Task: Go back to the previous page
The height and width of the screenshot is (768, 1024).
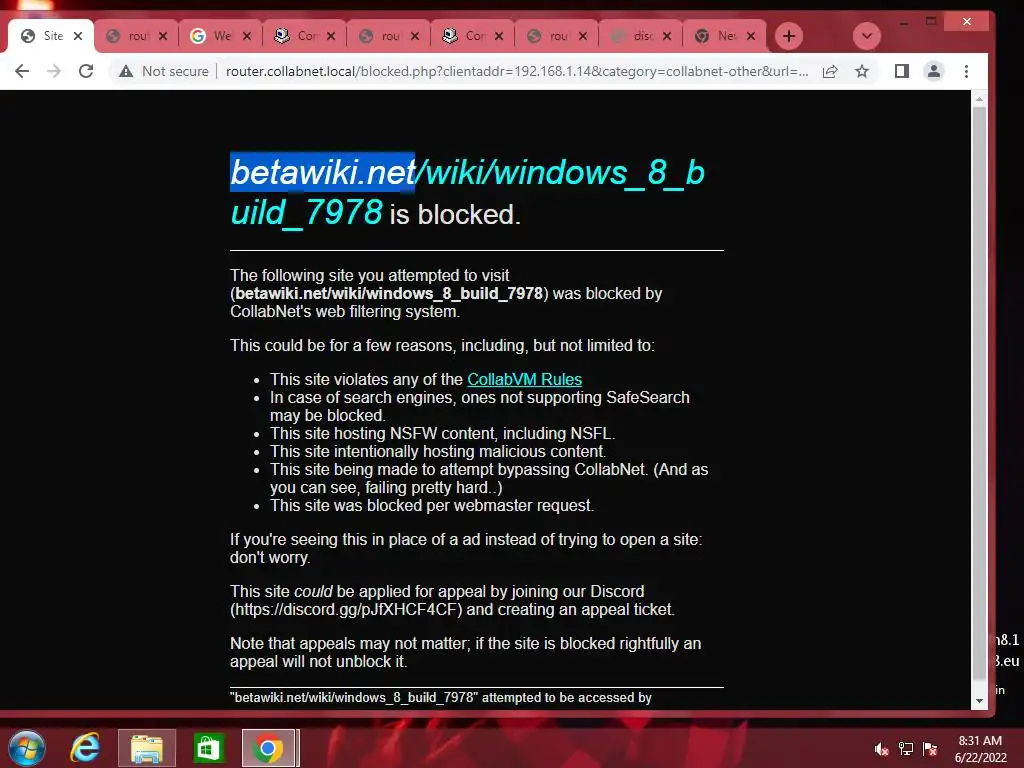Action: point(22,71)
